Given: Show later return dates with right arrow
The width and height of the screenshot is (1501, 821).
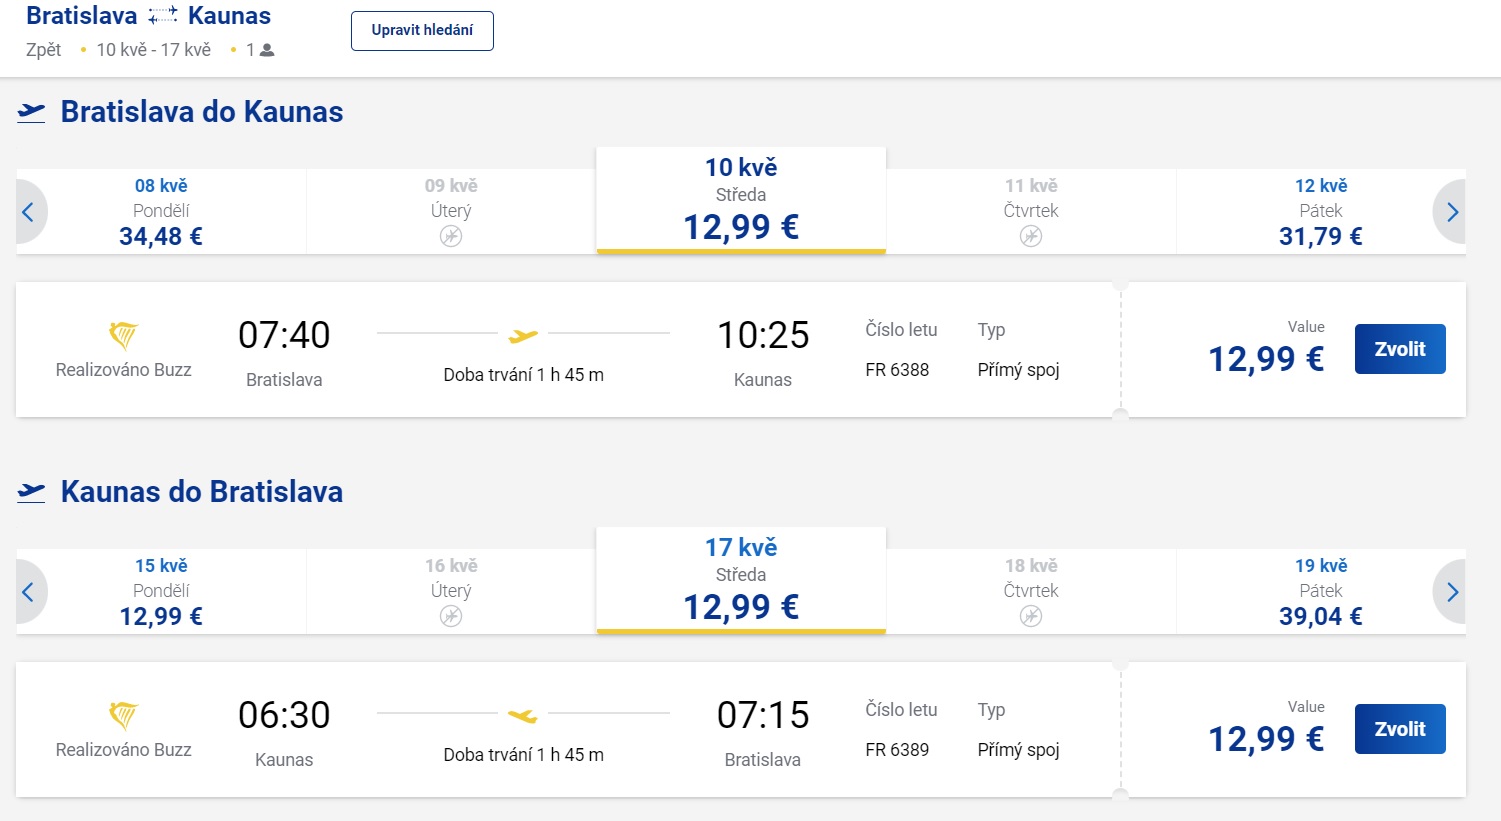Looking at the screenshot, I should click(1452, 592).
